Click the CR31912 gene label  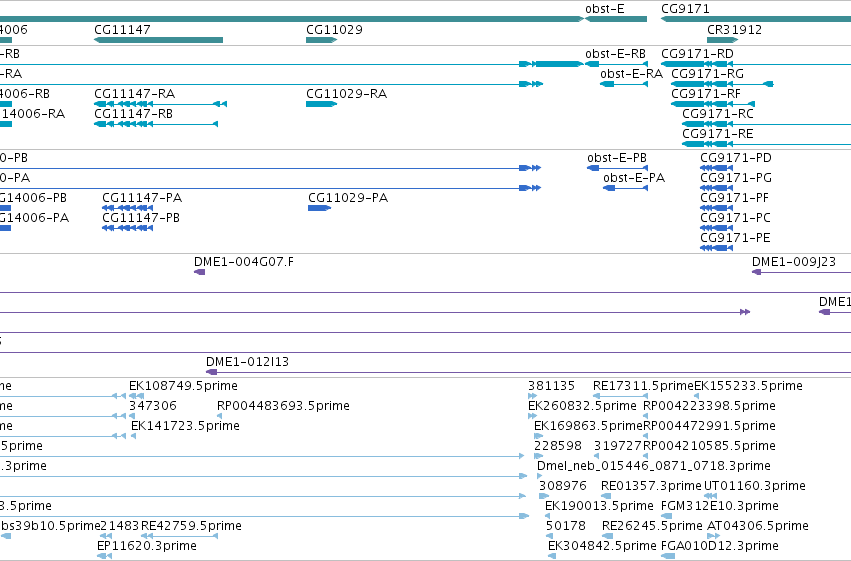734,29
